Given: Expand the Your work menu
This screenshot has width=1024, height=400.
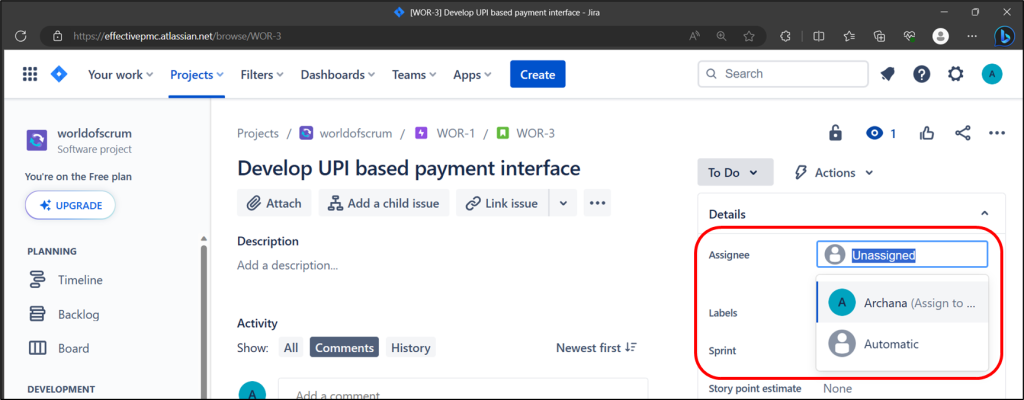Looking at the screenshot, I should 121,75.
